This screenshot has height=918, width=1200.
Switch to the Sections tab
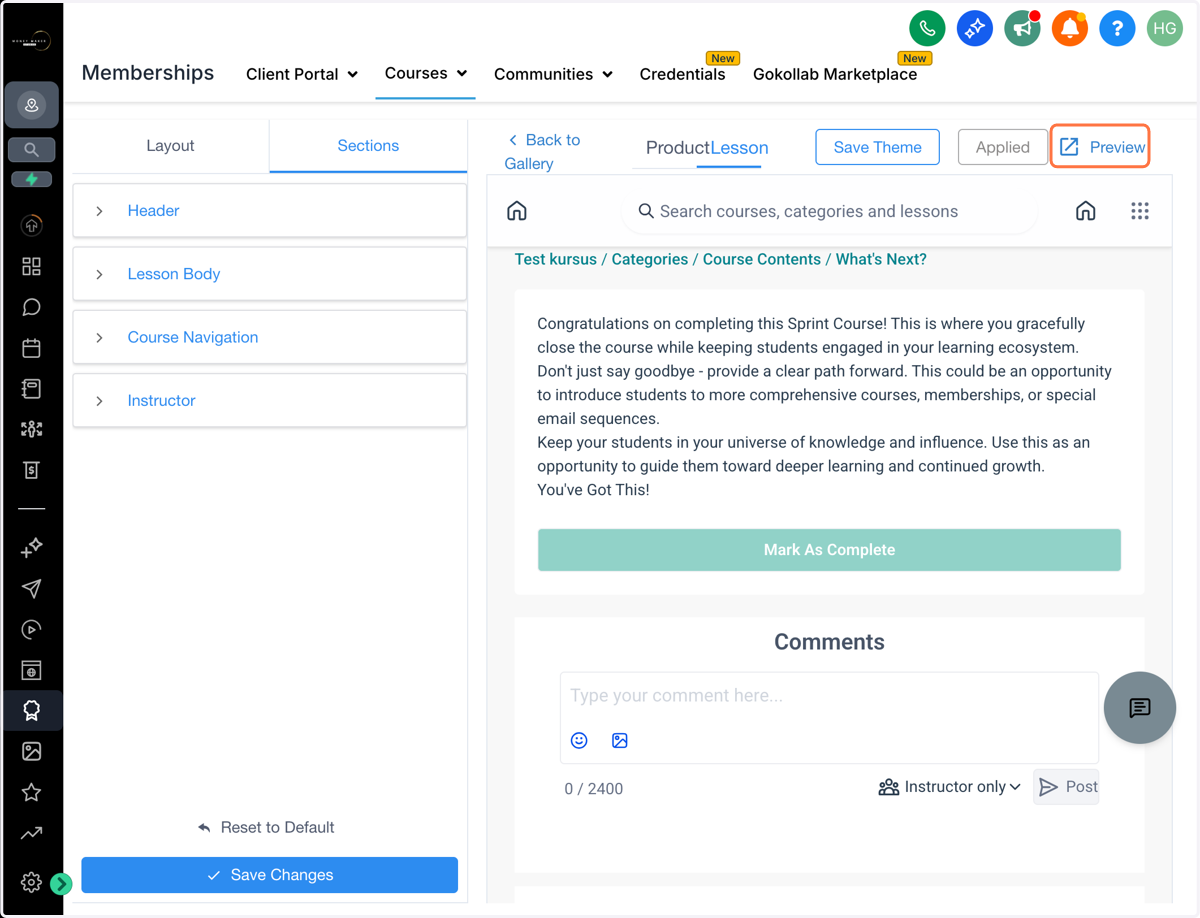(x=368, y=146)
